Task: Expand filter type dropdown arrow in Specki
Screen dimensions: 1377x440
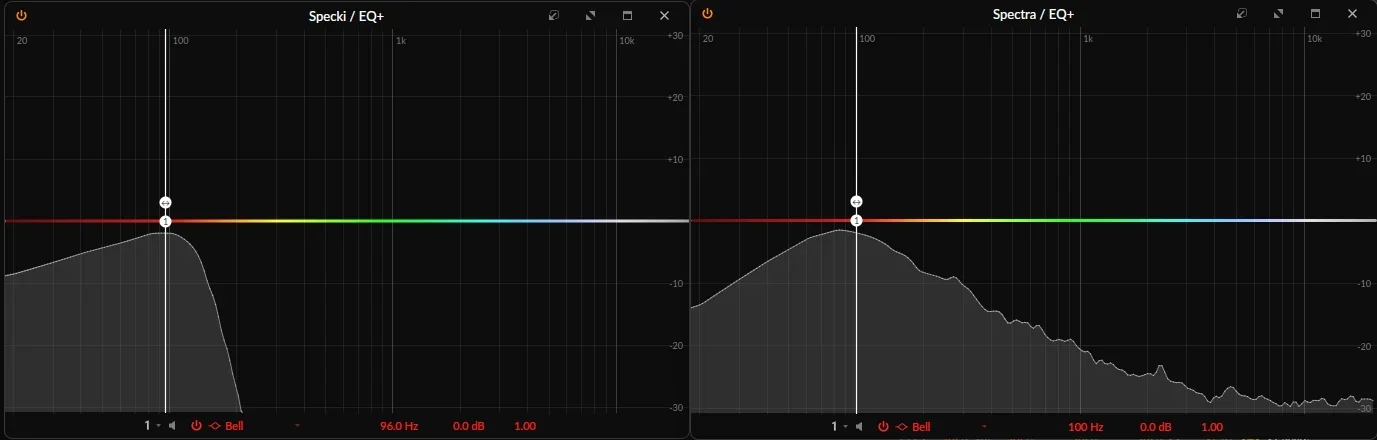Action: coord(297,426)
